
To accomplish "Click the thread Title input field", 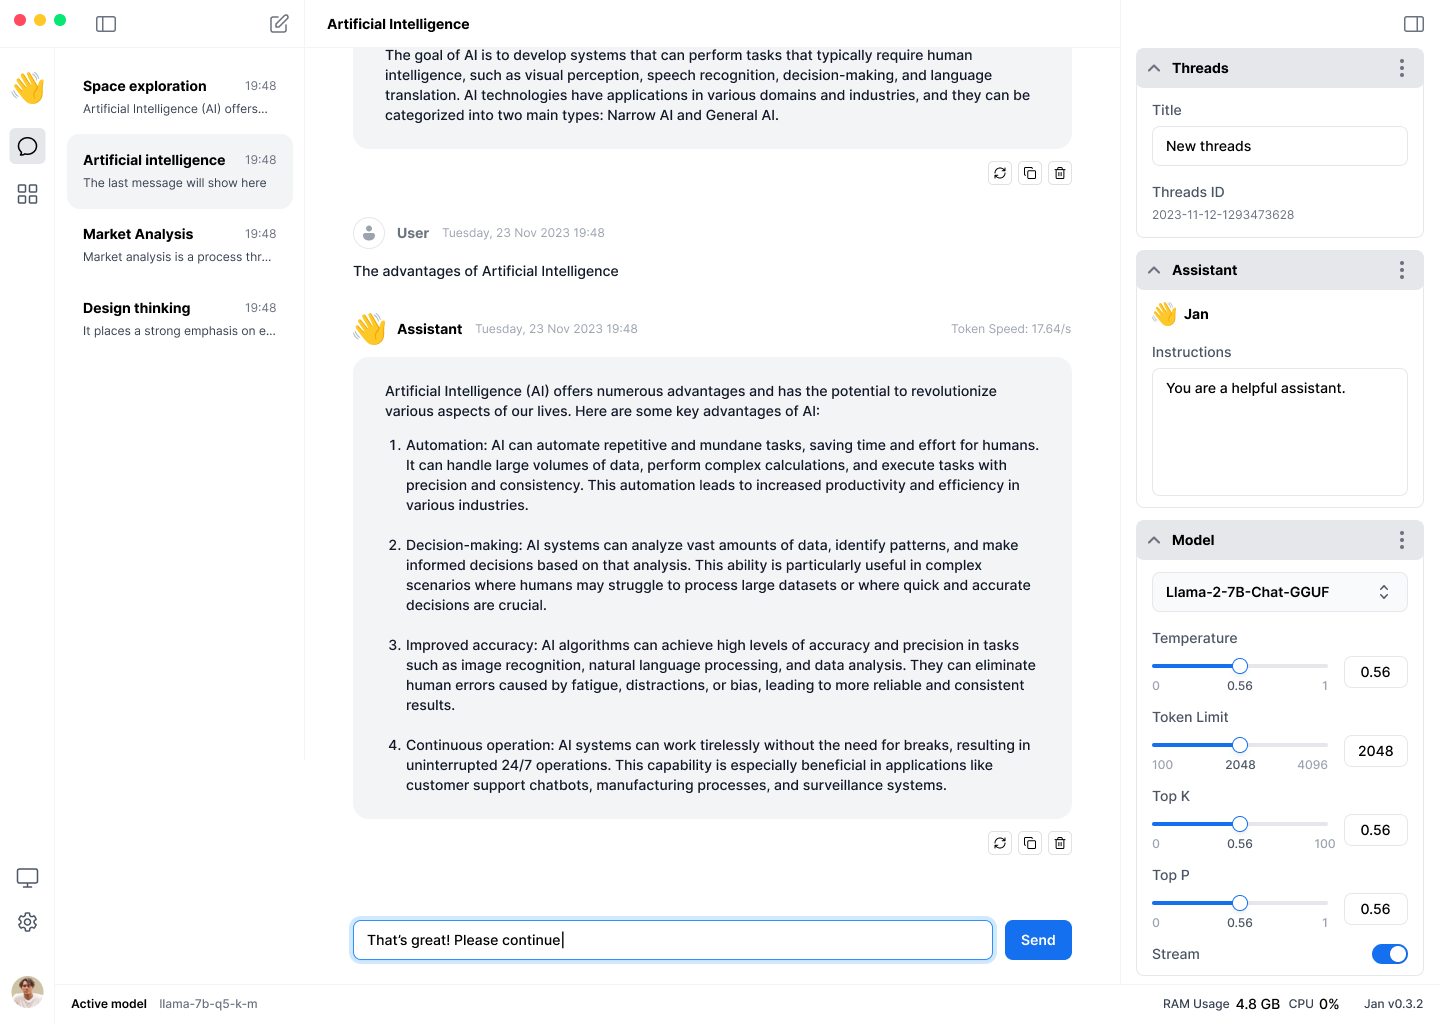I will (1279, 146).
